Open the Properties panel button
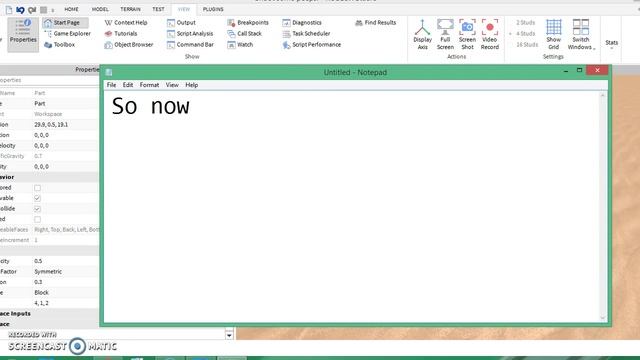Image resolution: width=640 pixels, height=360 pixels. click(x=23, y=34)
